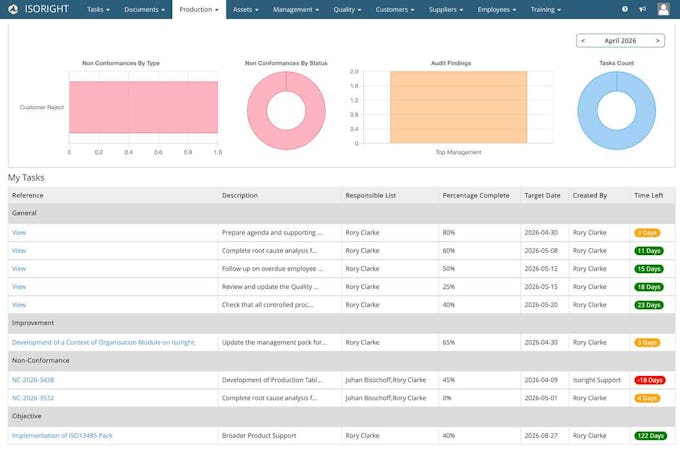This screenshot has height=450, width=680.
Task: Click the Isoright logo icon
Action: [x=13, y=9]
